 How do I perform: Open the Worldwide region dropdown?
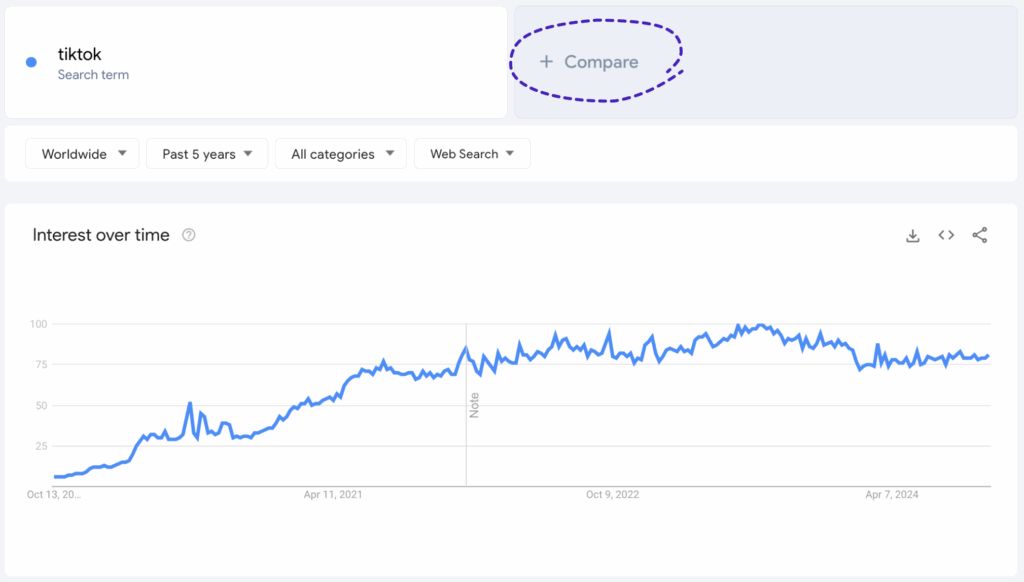click(82, 154)
